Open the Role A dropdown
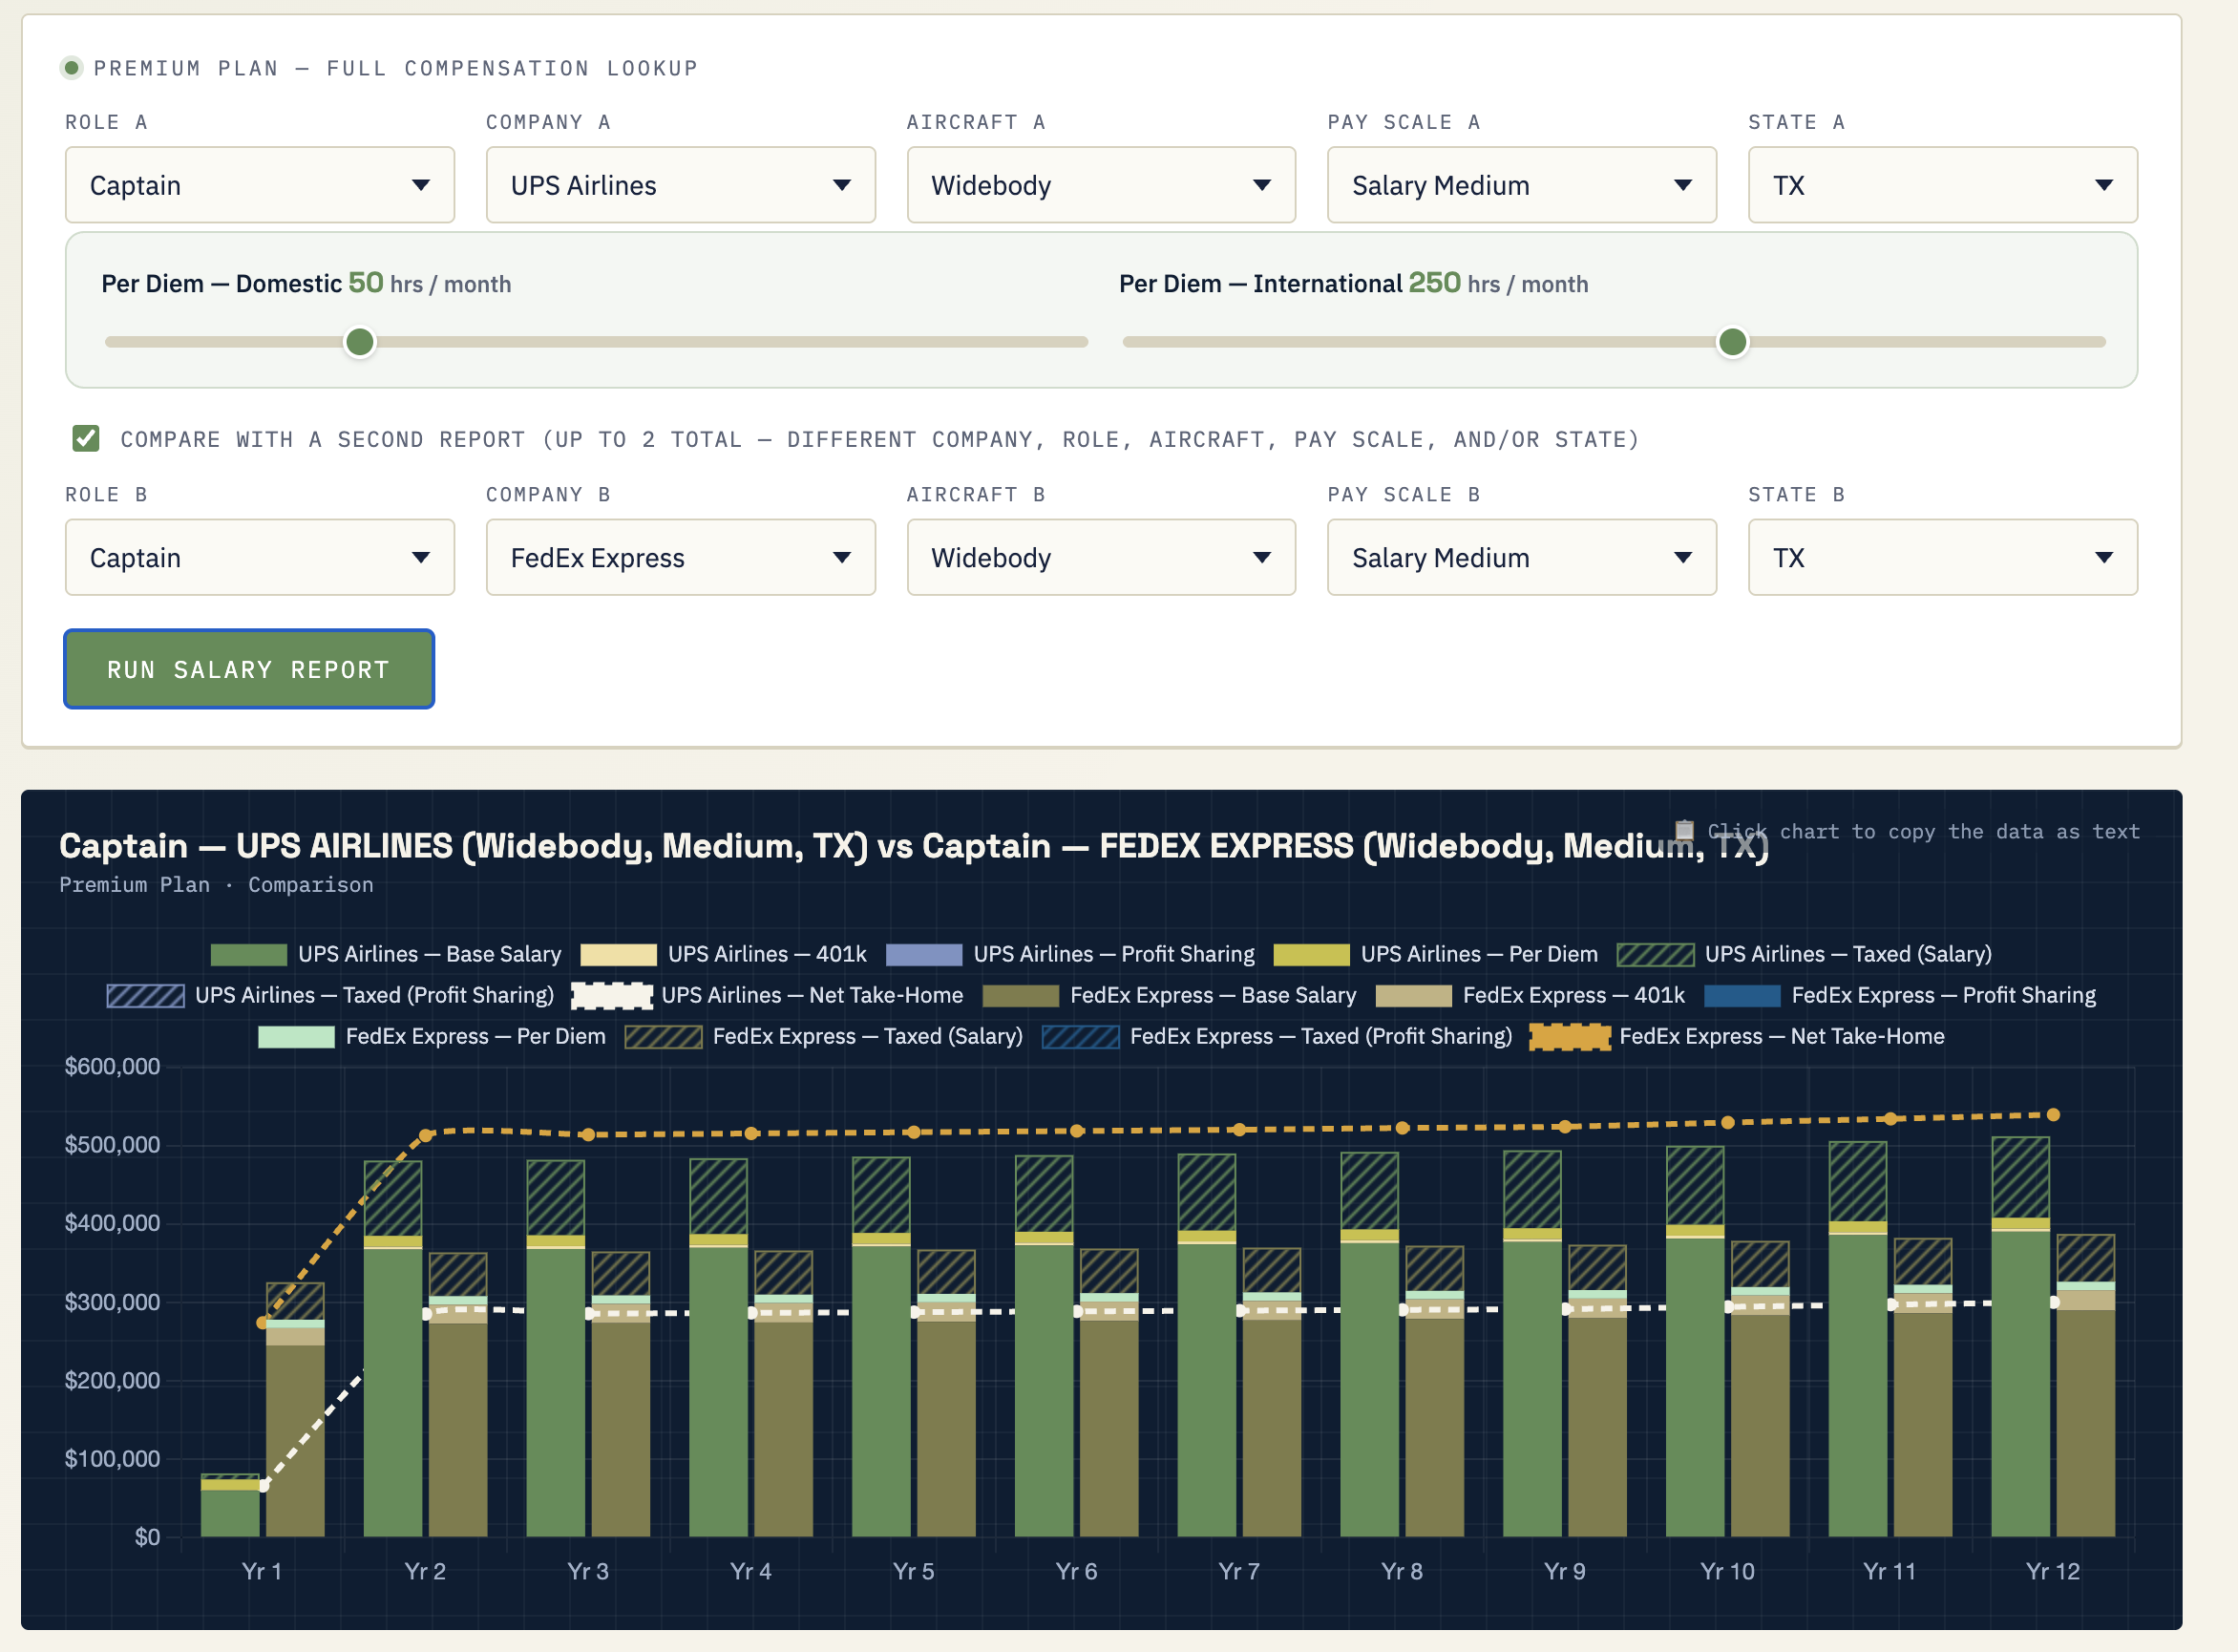The height and width of the screenshot is (1652, 2238). pyautogui.click(x=260, y=185)
